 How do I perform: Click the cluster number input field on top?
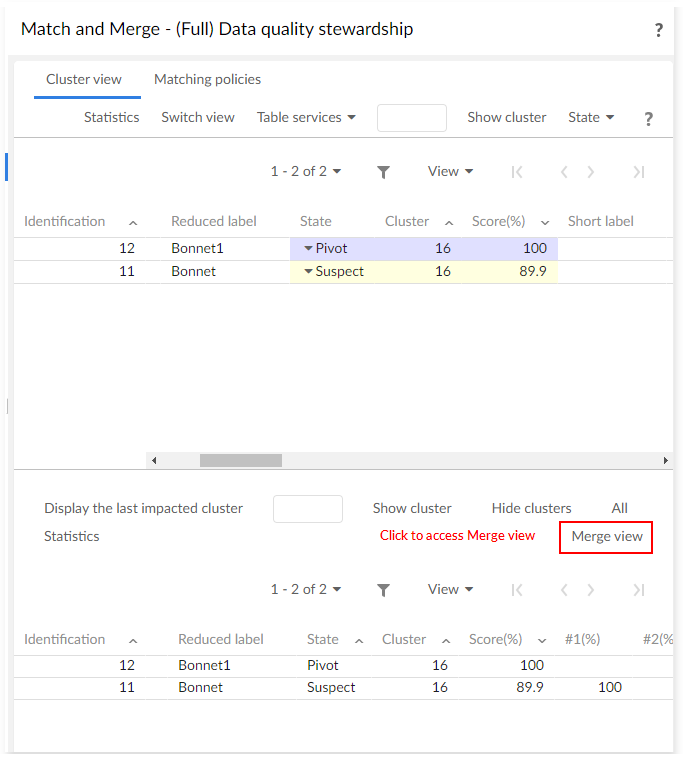click(411, 118)
